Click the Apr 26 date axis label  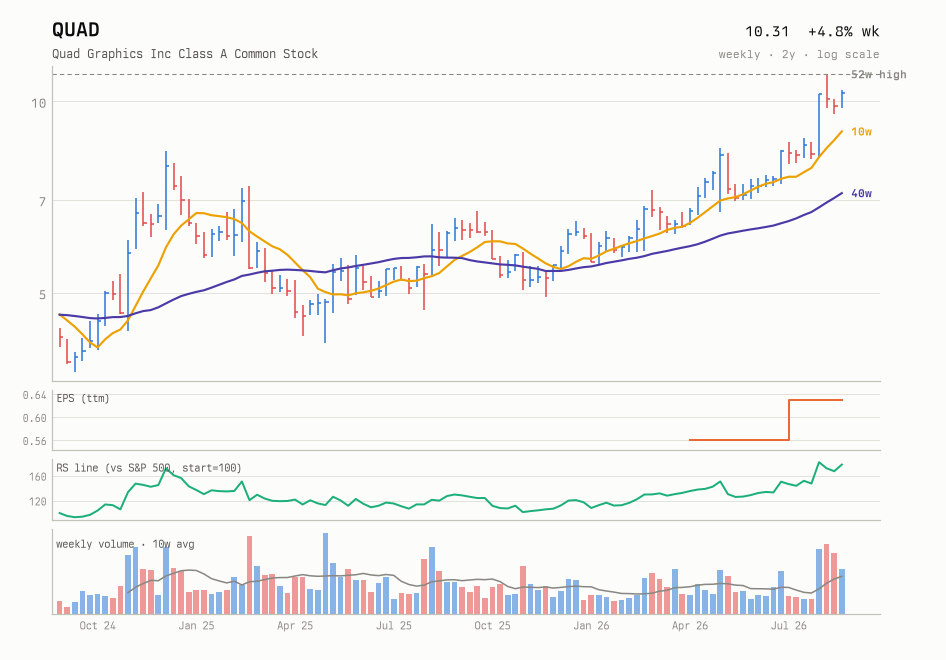(690, 626)
